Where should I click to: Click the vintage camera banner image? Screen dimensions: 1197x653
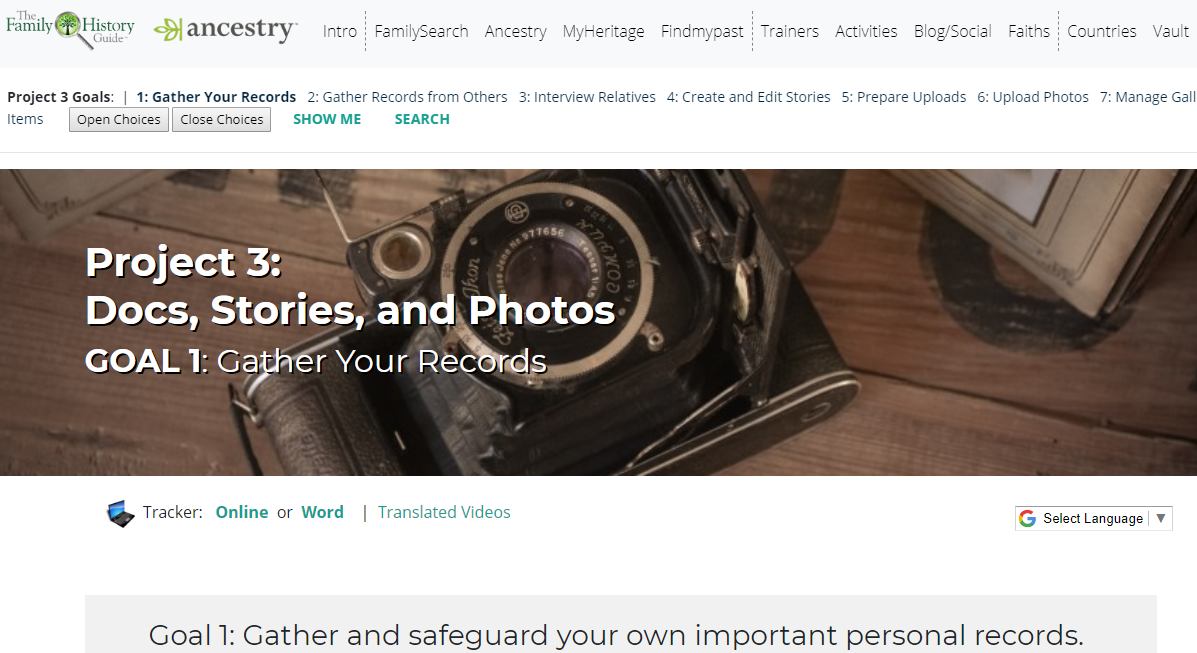(x=598, y=322)
